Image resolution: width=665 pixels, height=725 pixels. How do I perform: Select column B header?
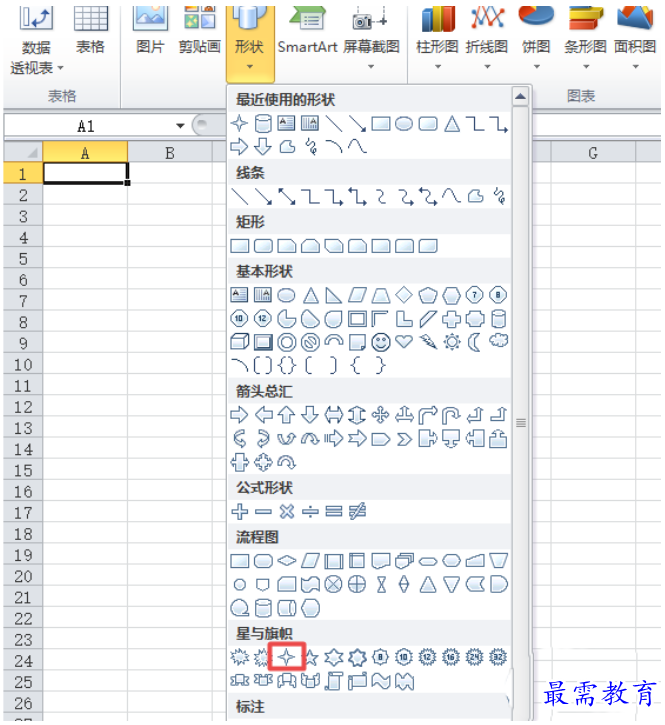170,153
